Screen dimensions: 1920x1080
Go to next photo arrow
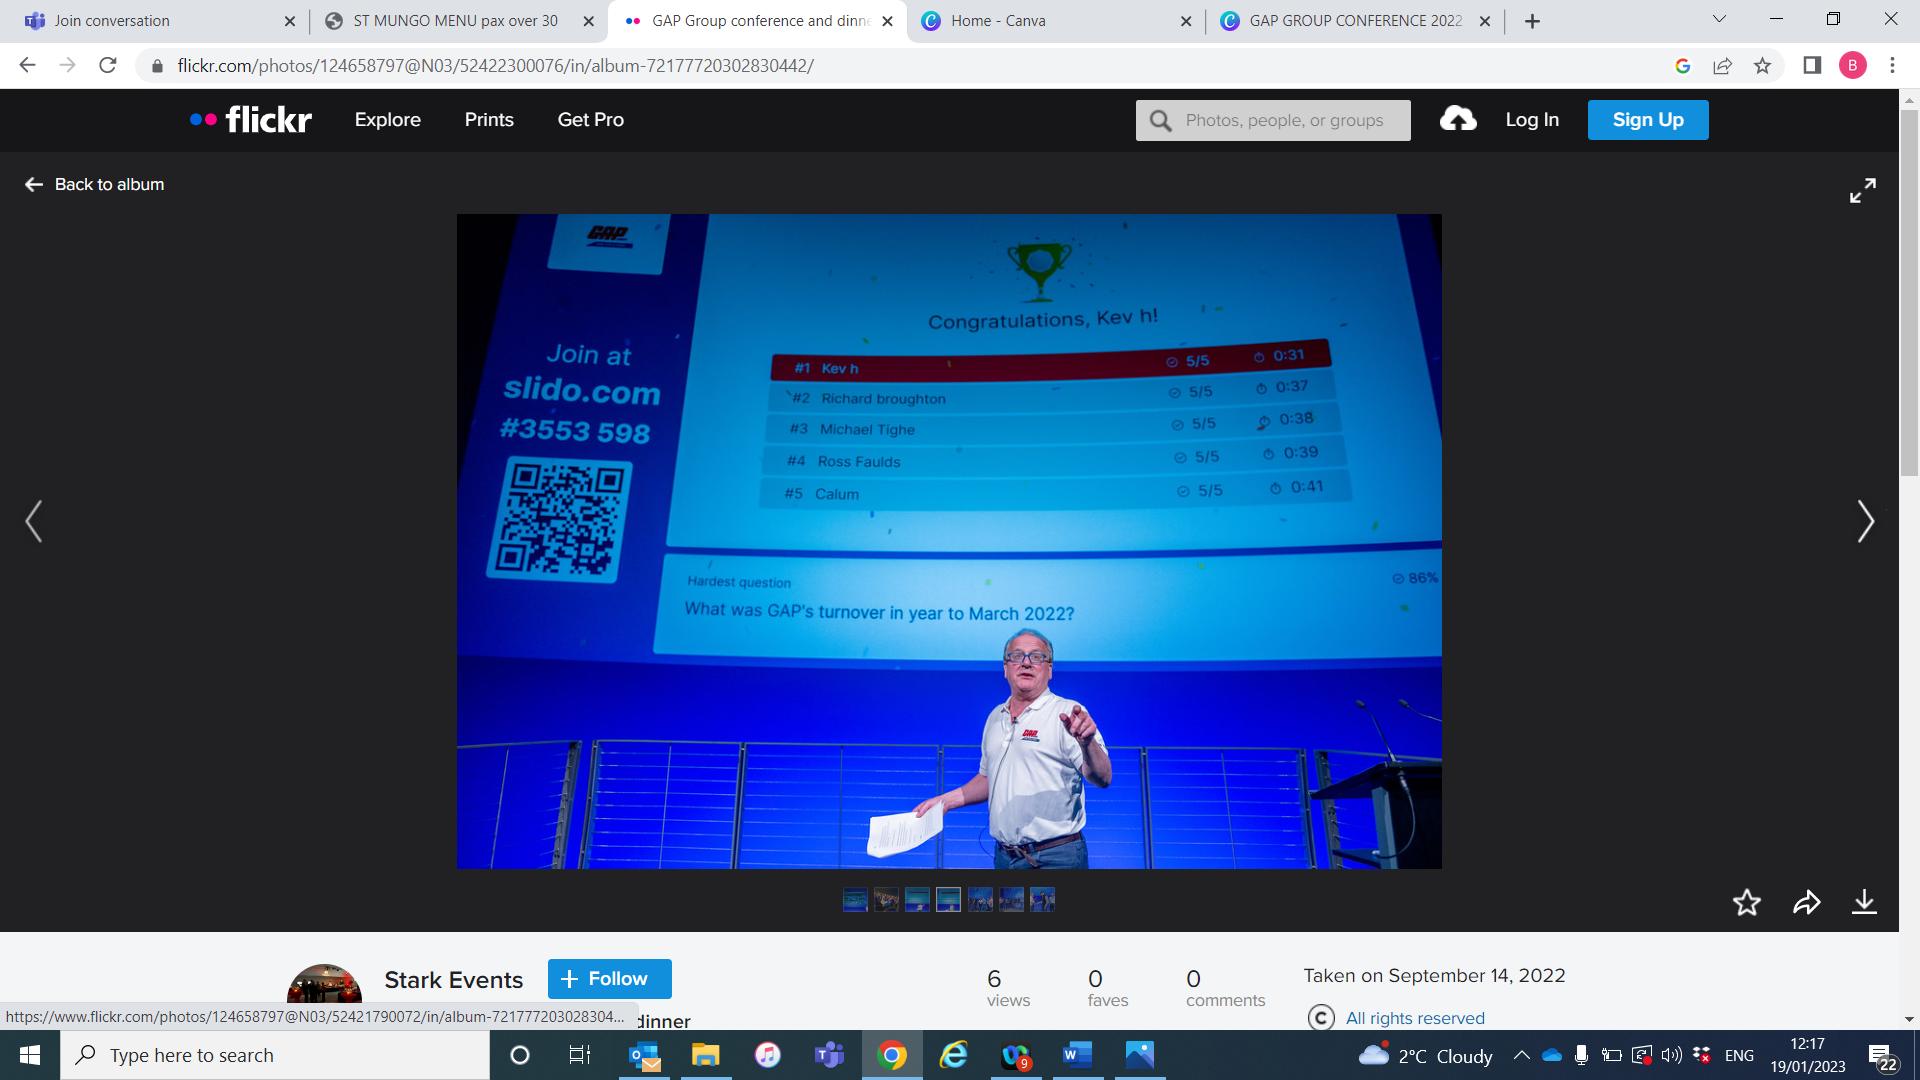pos(1865,521)
